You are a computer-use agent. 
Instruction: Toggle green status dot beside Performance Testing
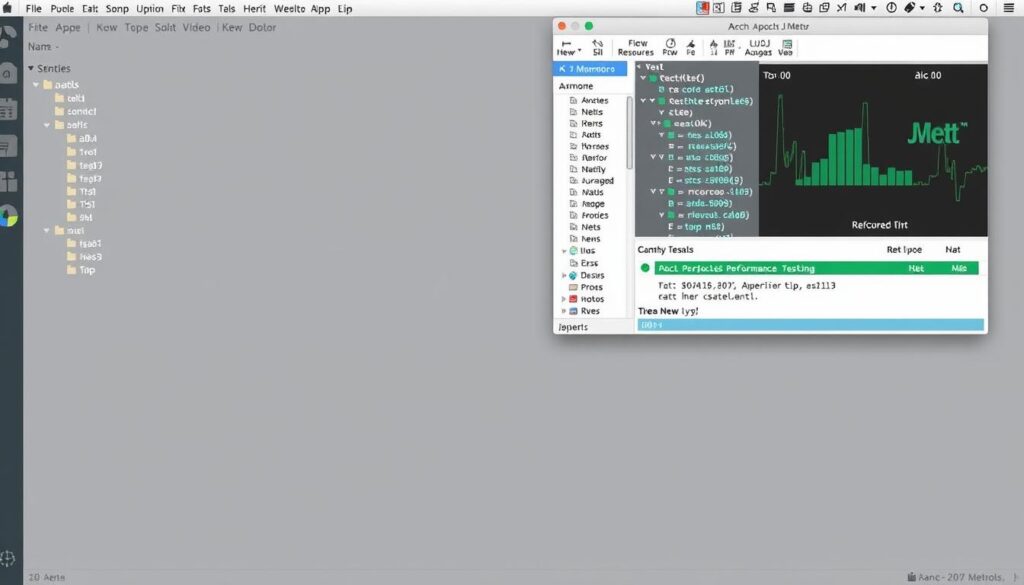(645, 268)
